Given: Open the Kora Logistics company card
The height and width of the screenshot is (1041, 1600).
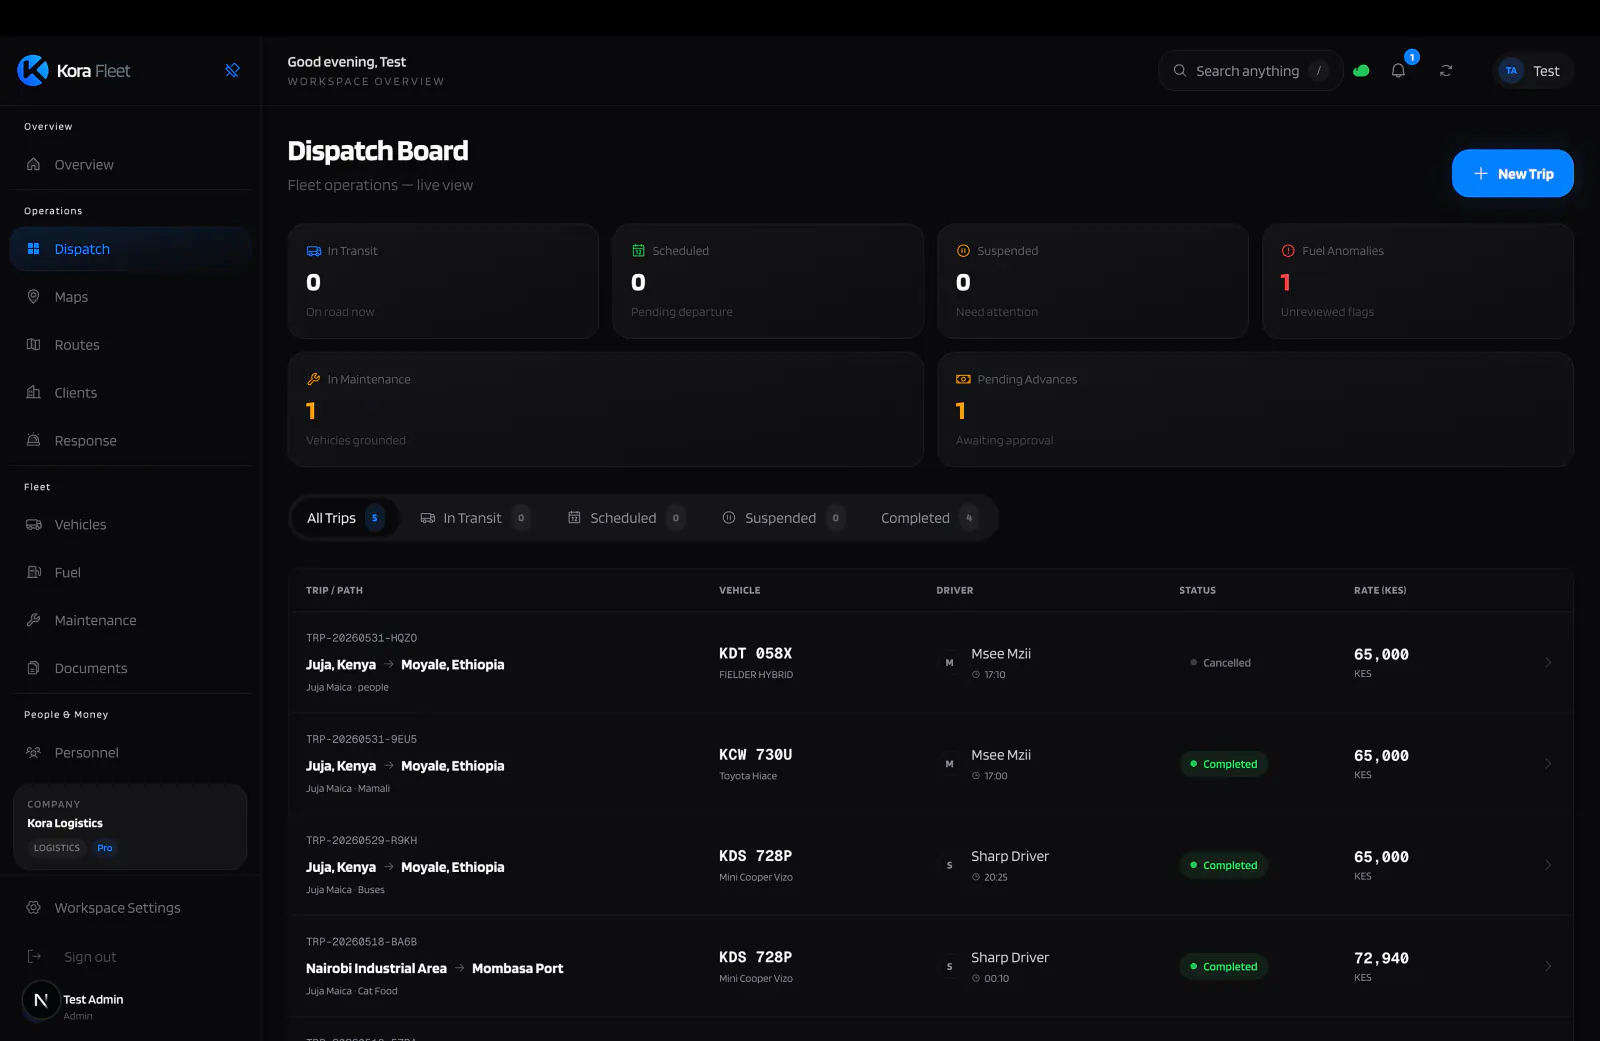Looking at the screenshot, I should point(130,827).
